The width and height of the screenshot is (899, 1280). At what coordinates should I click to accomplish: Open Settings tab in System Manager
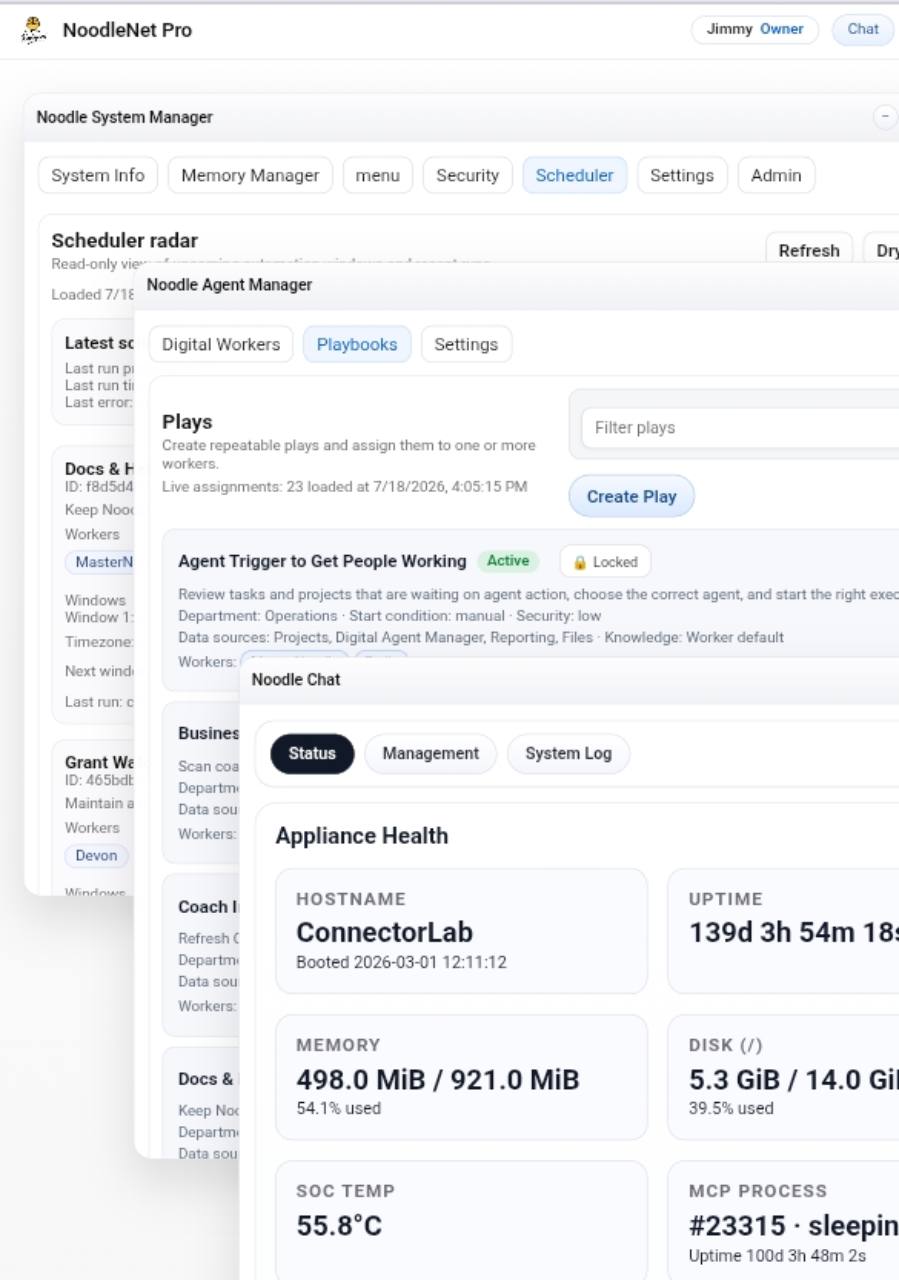682,175
